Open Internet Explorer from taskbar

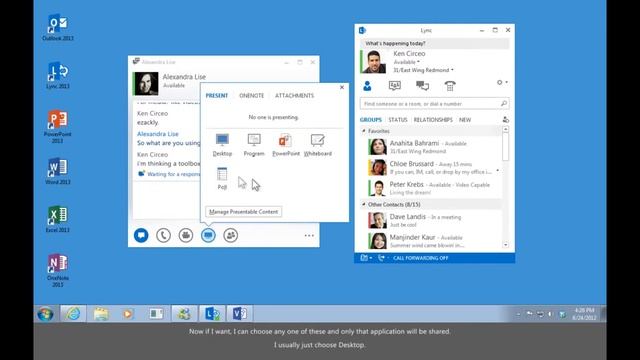point(73,314)
